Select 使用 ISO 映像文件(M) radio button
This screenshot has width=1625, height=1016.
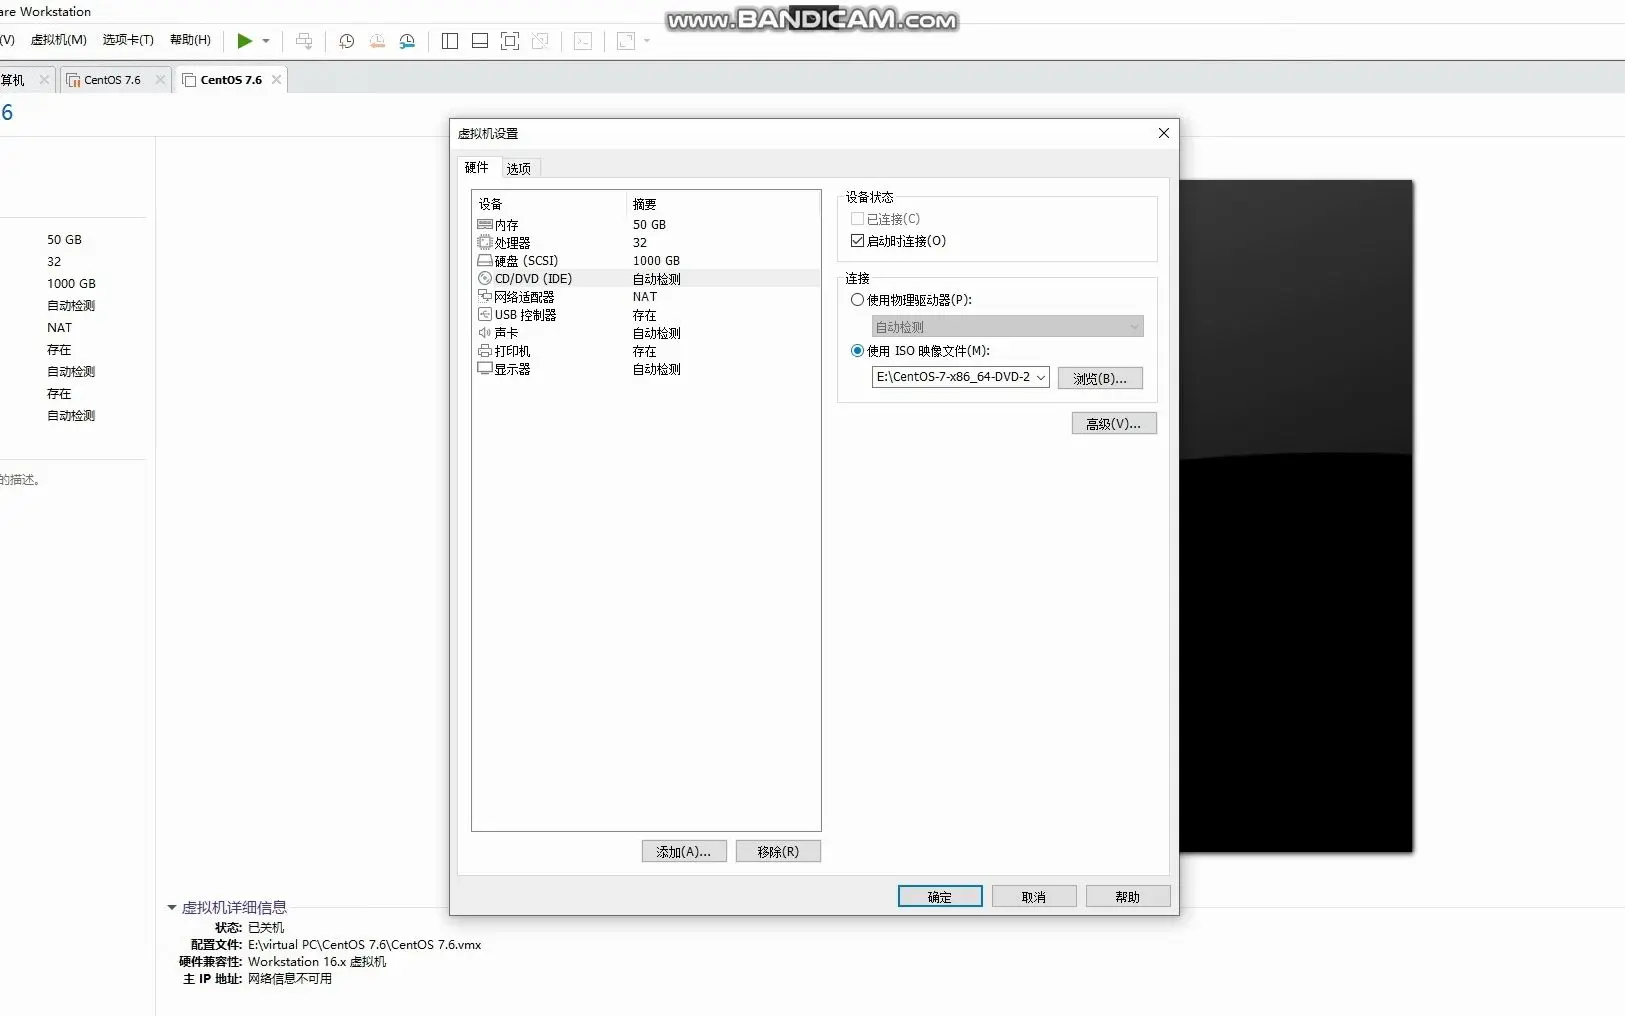857,351
